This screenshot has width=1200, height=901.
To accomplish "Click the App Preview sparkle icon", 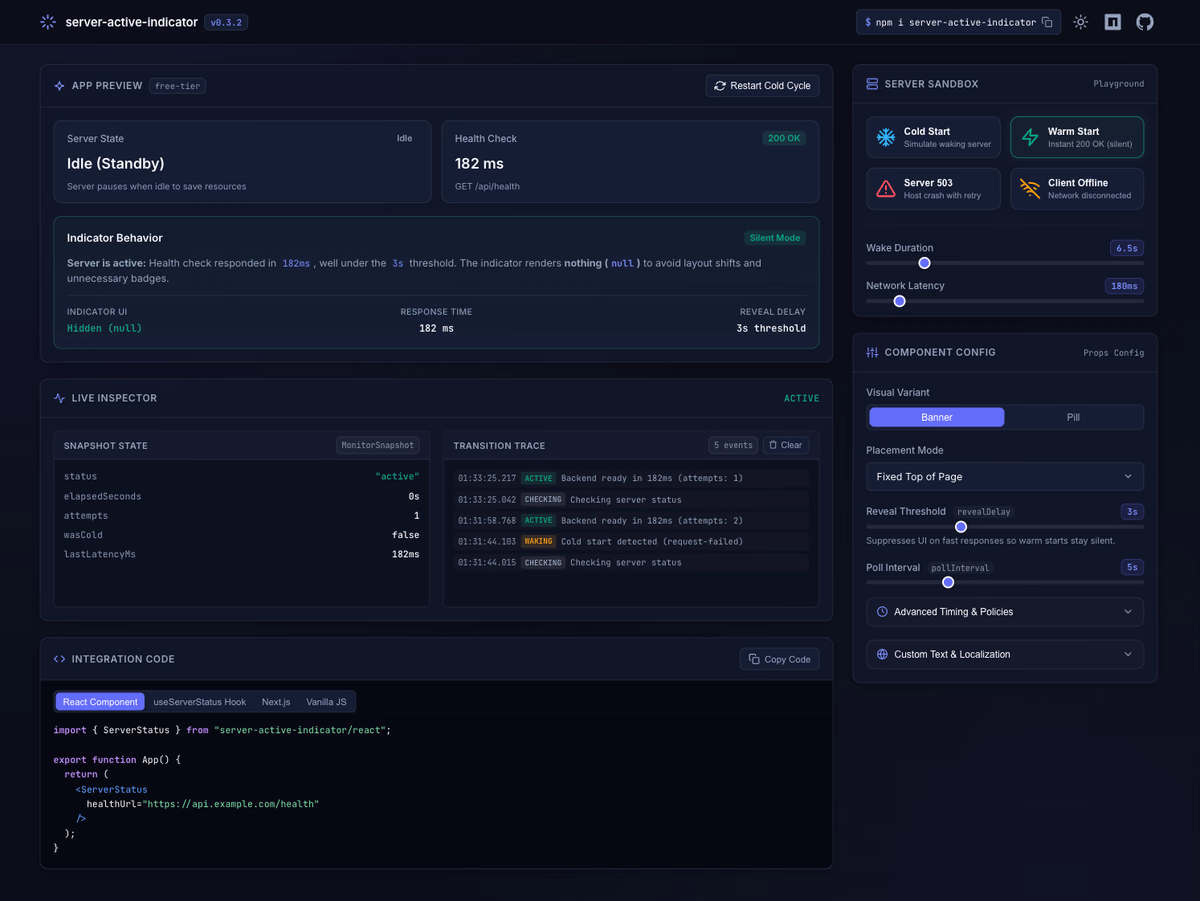I will (x=60, y=86).
